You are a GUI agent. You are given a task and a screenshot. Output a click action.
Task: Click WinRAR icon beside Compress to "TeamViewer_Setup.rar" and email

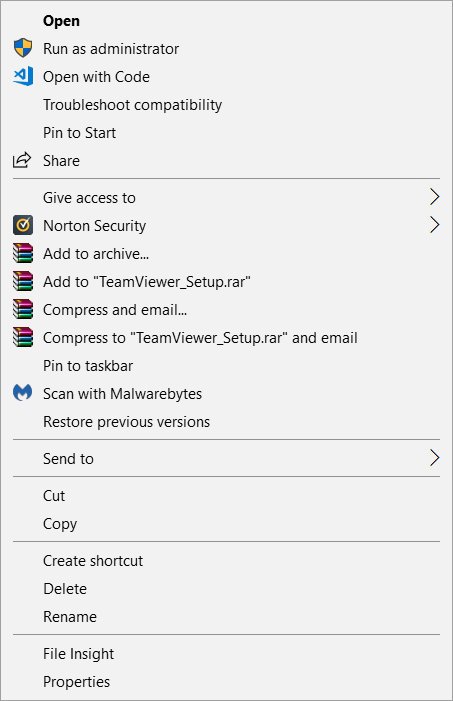pos(23,337)
